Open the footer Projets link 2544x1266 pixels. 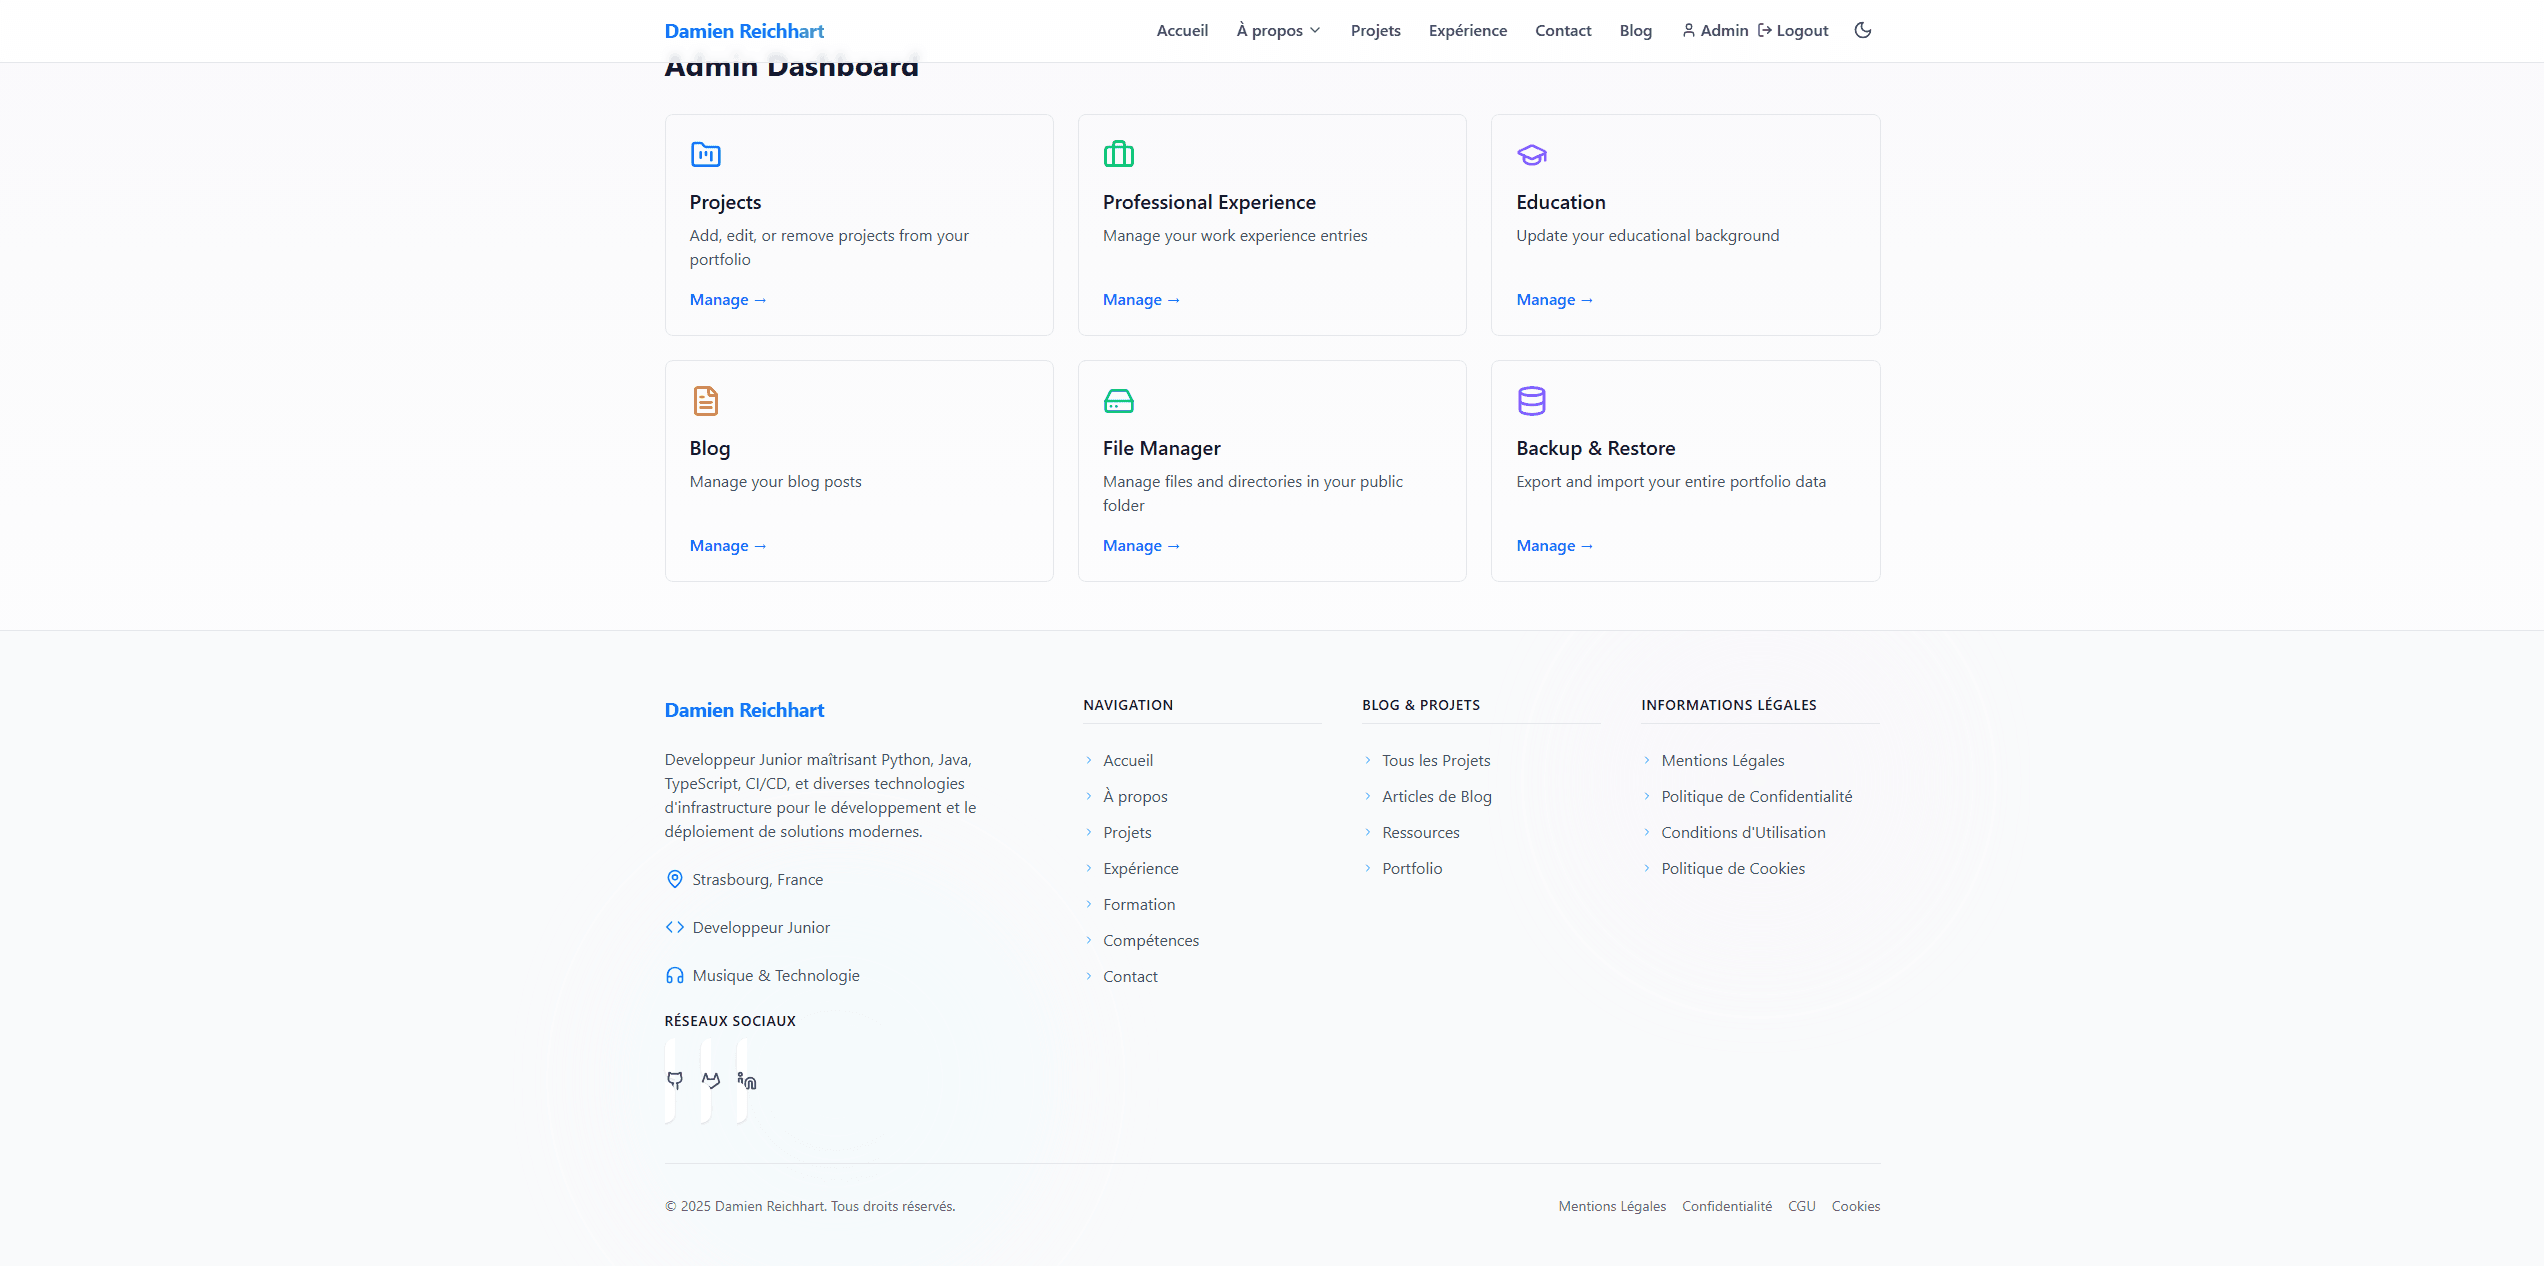pyautogui.click(x=1127, y=832)
